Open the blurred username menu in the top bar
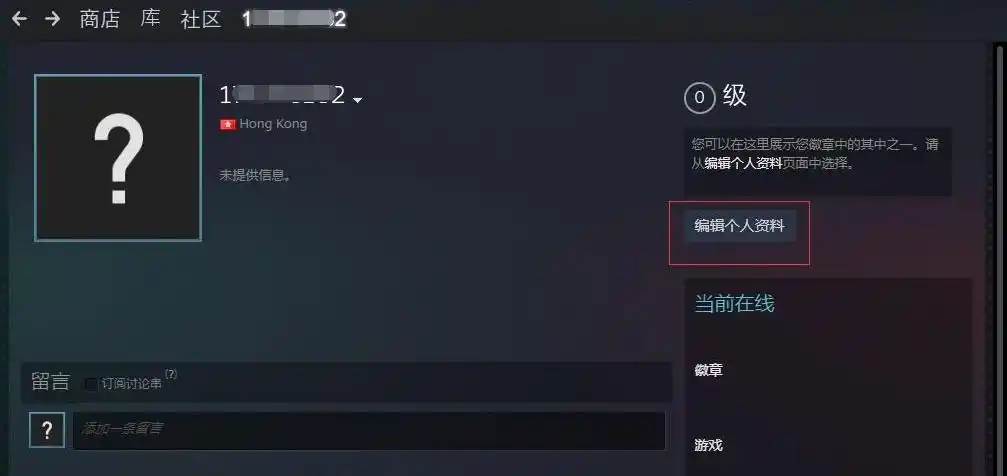Screen dimensions: 1007x476 coord(294,19)
